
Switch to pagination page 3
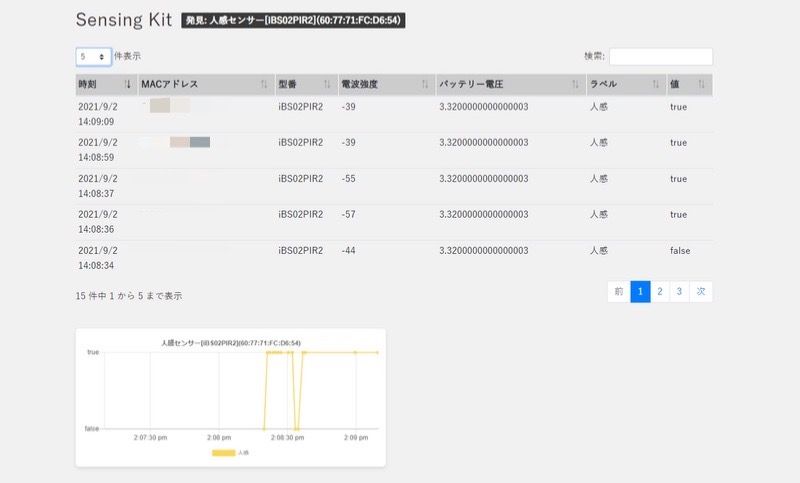[680, 292]
